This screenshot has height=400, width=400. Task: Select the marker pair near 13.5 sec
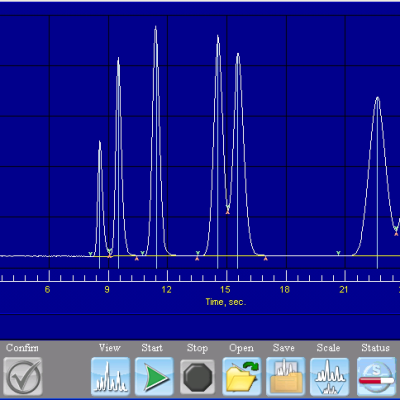197,256
